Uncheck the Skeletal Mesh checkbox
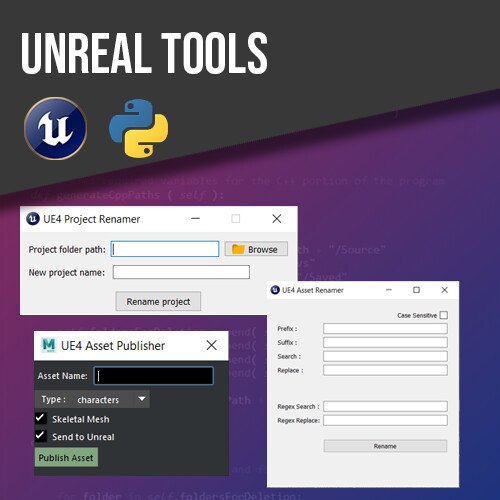Screen dimensions: 500x500 pyautogui.click(x=40, y=418)
